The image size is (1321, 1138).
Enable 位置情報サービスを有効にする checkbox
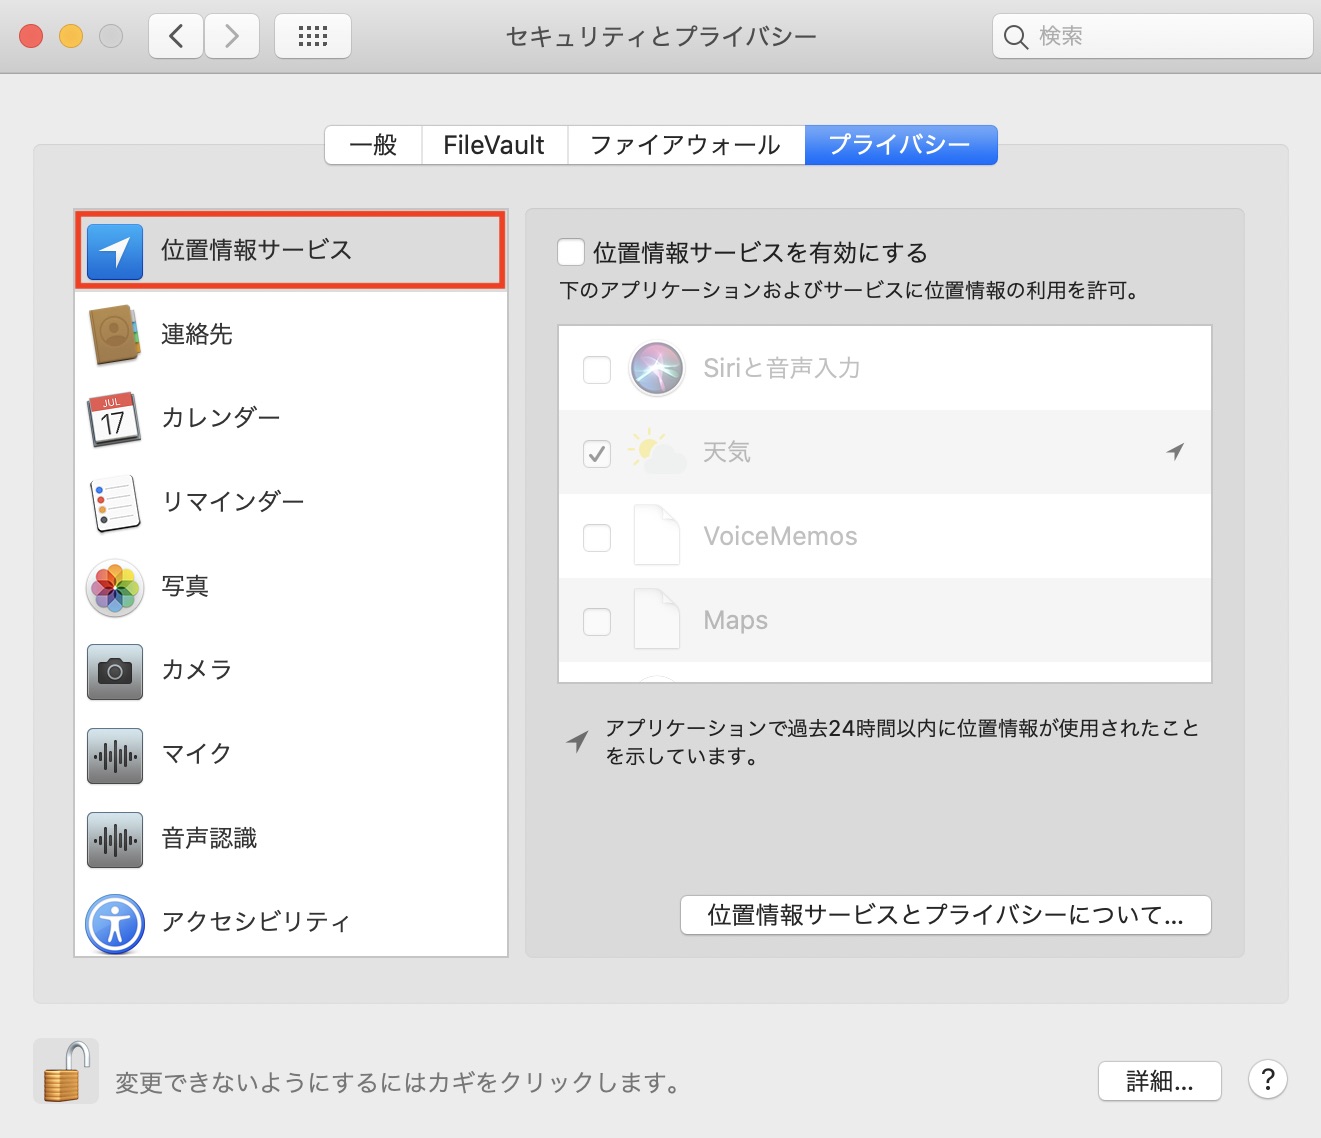(x=571, y=252)
